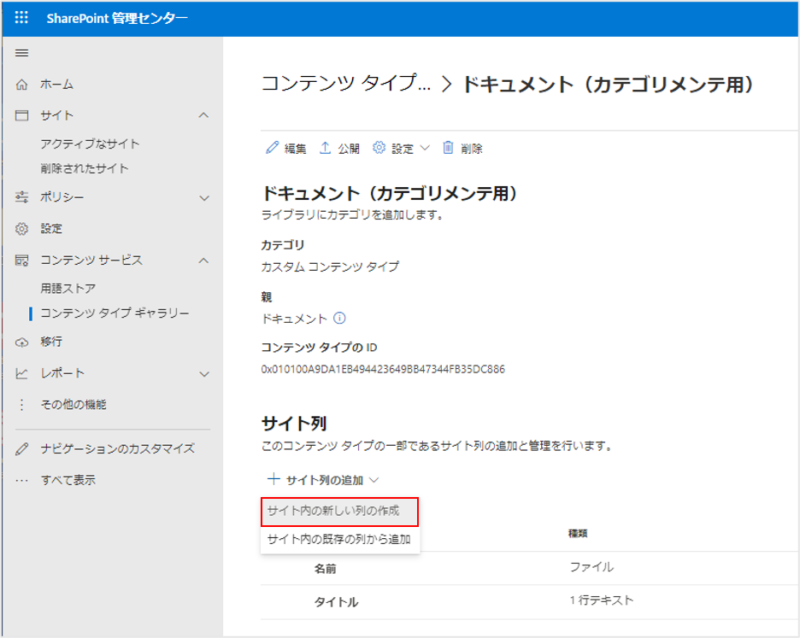Collapse navigation with hamburger menu icon
Image resolution: width=800 pixels, height=638 pixels.
point(22,53)
